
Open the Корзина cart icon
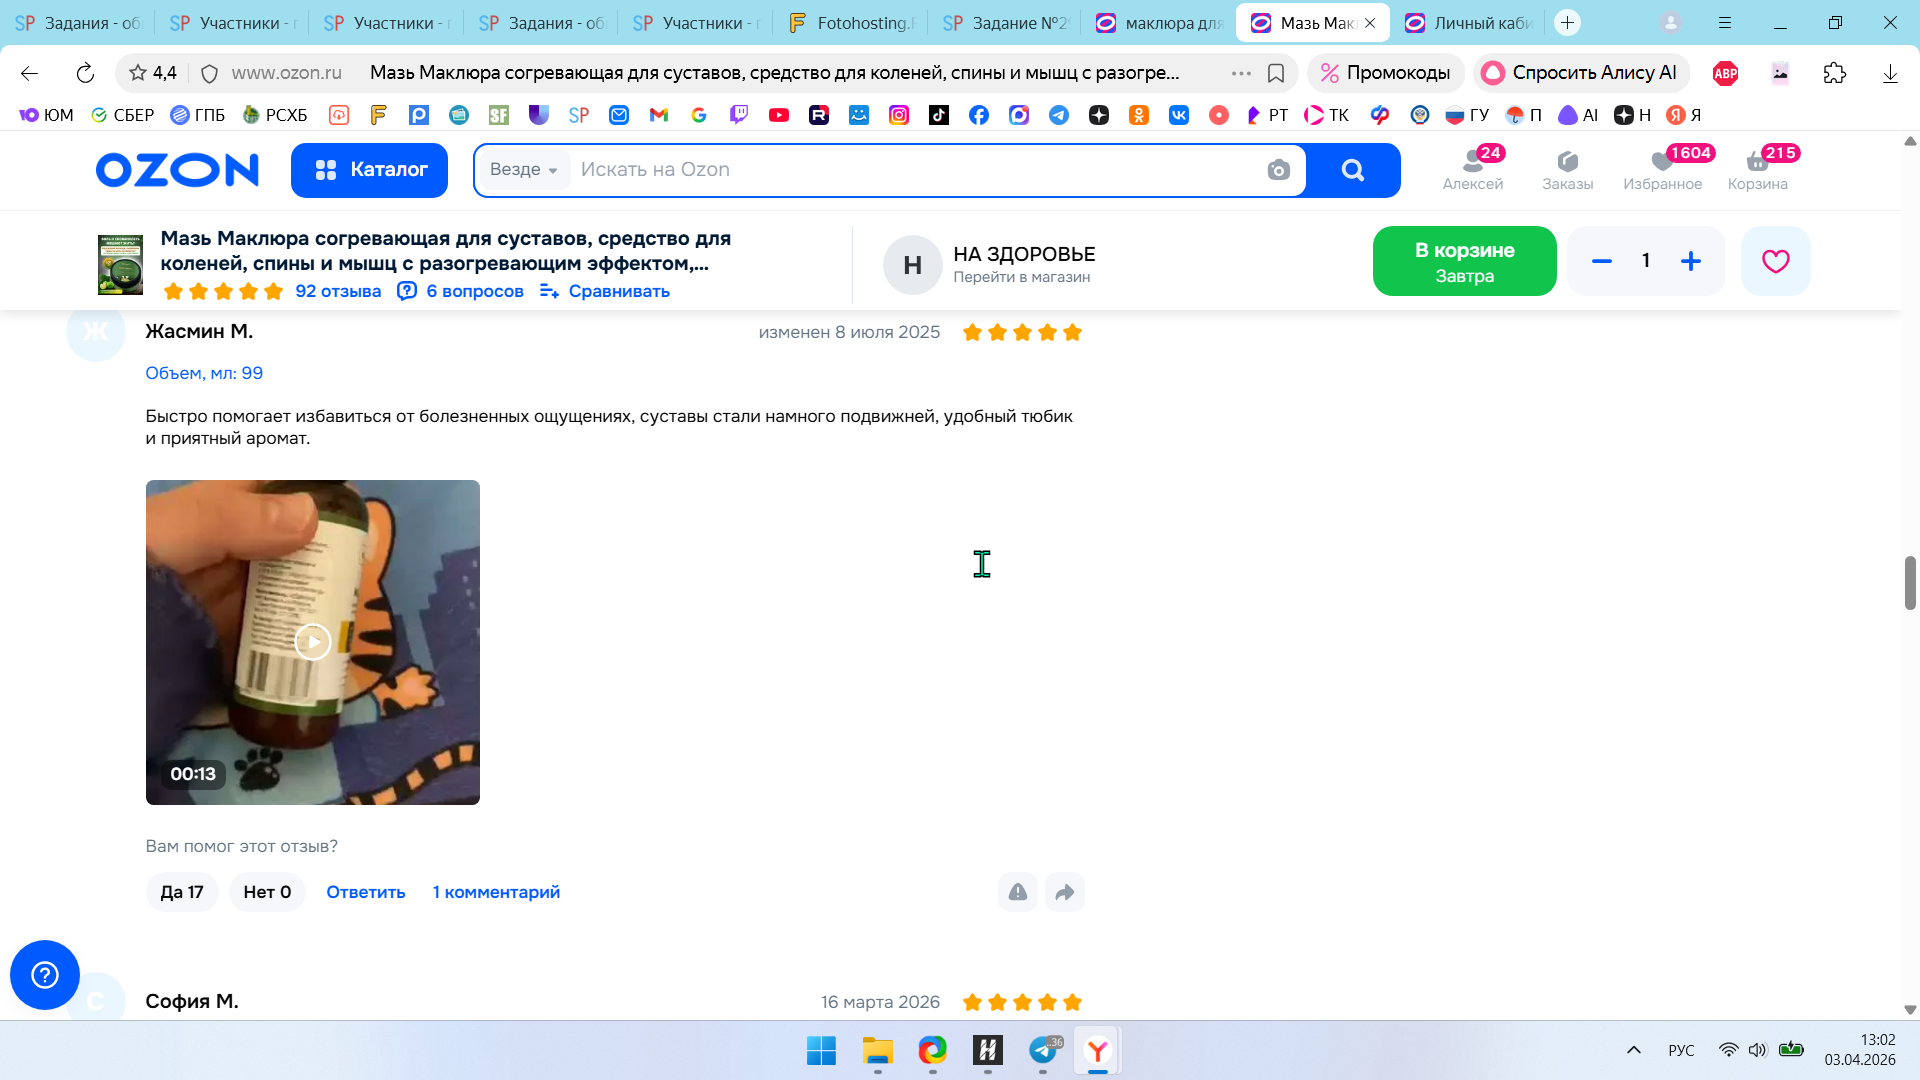pyautogui.click(x=1757, y=169)
